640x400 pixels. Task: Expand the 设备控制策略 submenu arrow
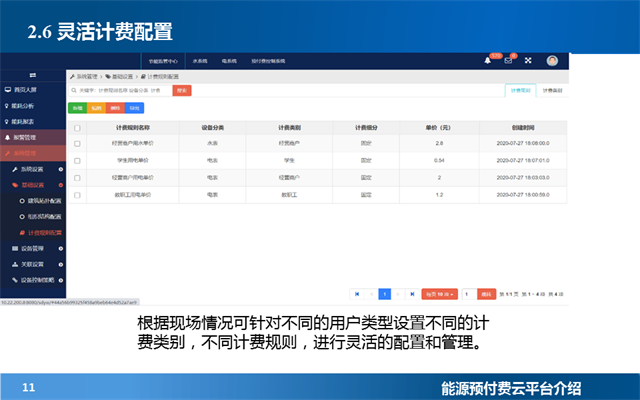pos(60,280)
